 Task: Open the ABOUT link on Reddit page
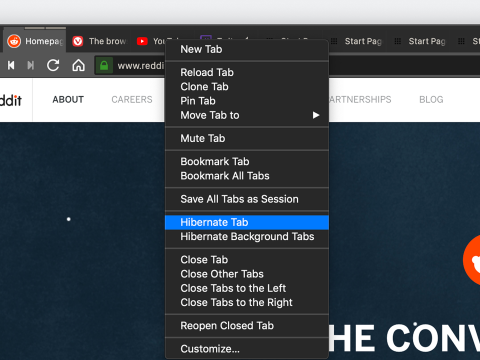tap(68, 100)
